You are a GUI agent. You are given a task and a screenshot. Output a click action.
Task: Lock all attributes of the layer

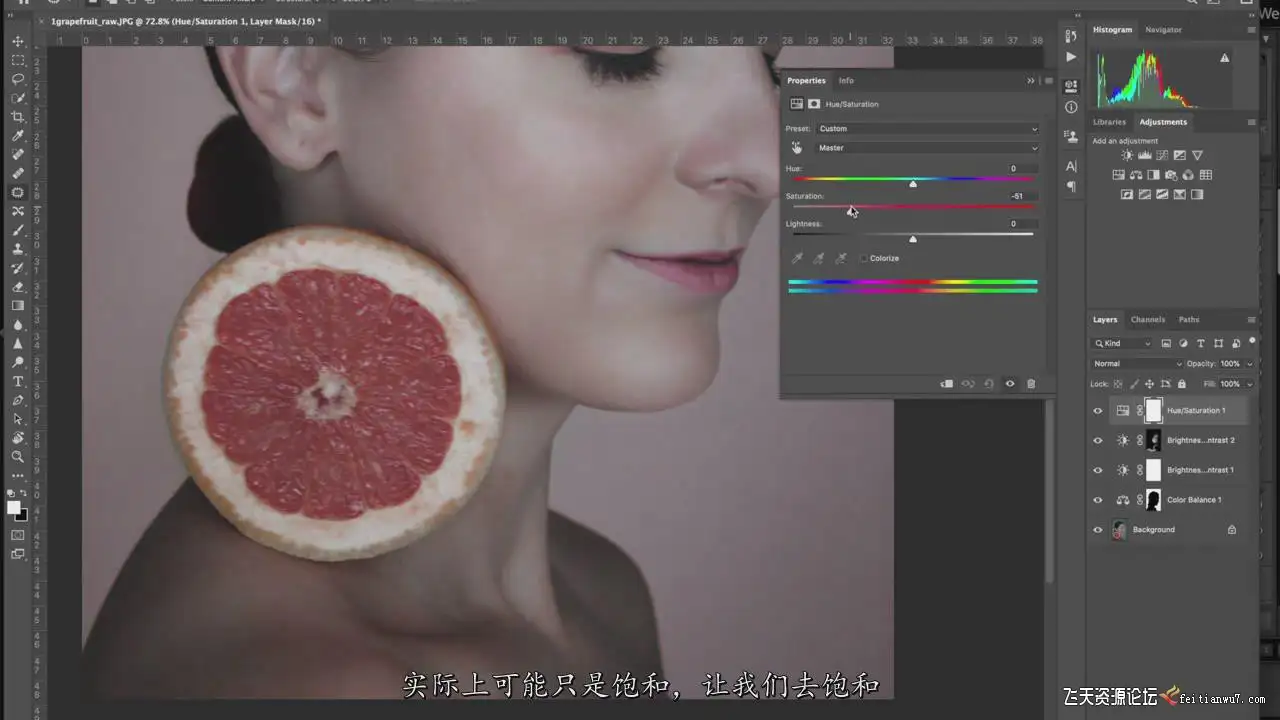click(x=1182, y=384)
